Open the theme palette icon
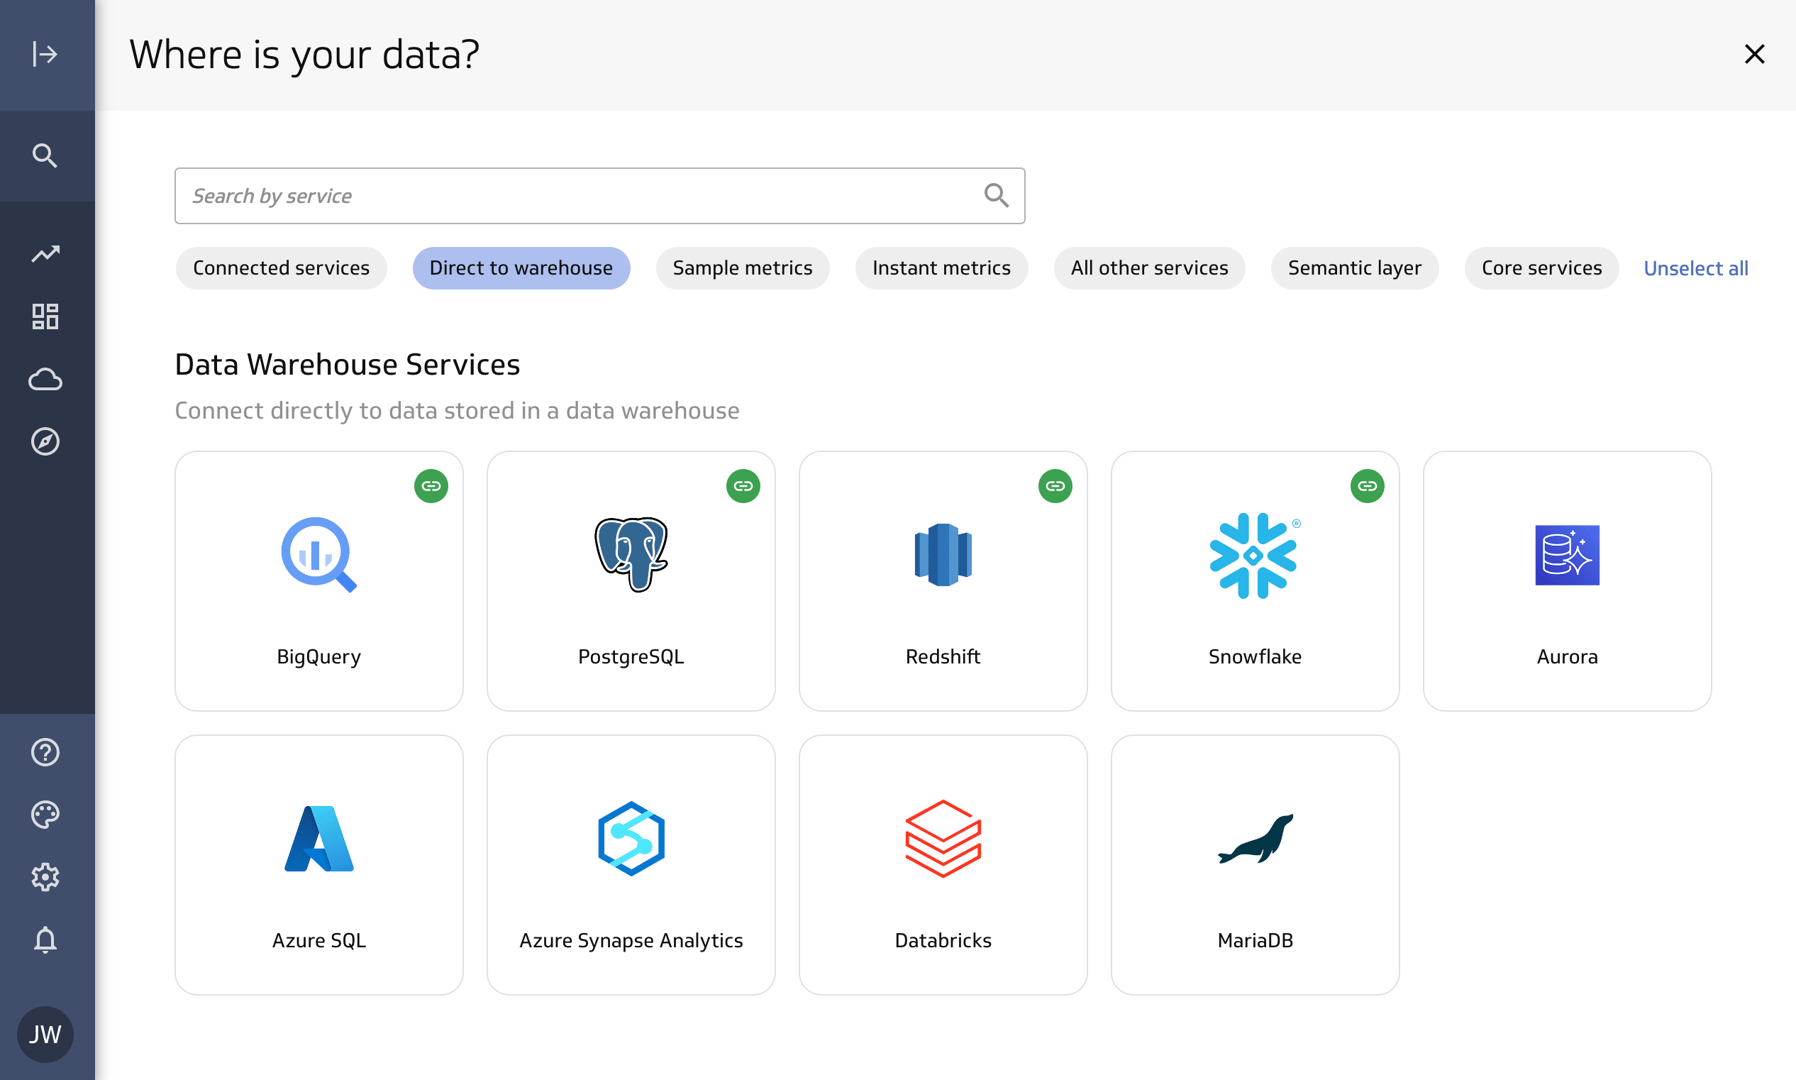1796x1080 pixels. (45, 815)
